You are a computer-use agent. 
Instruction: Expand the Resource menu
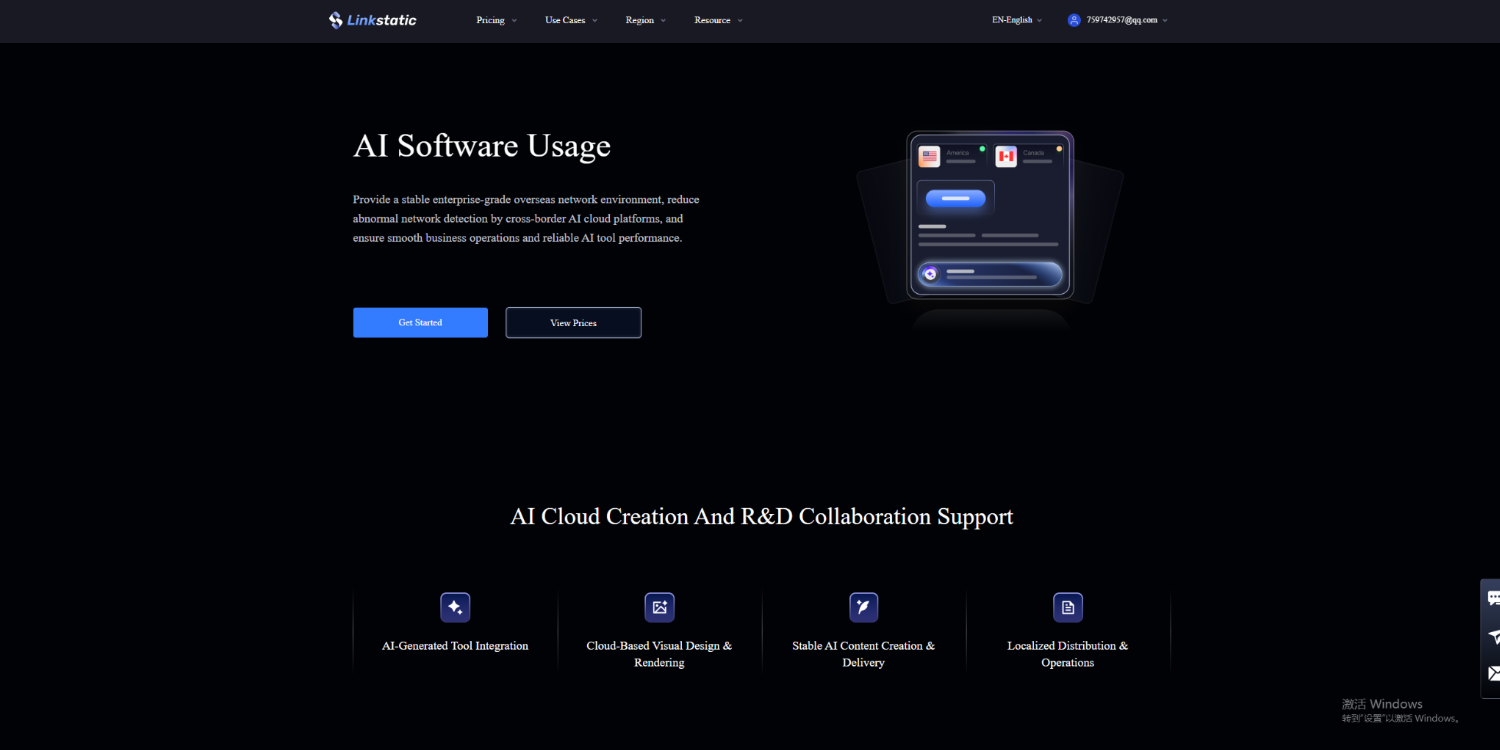click(718, 20)
